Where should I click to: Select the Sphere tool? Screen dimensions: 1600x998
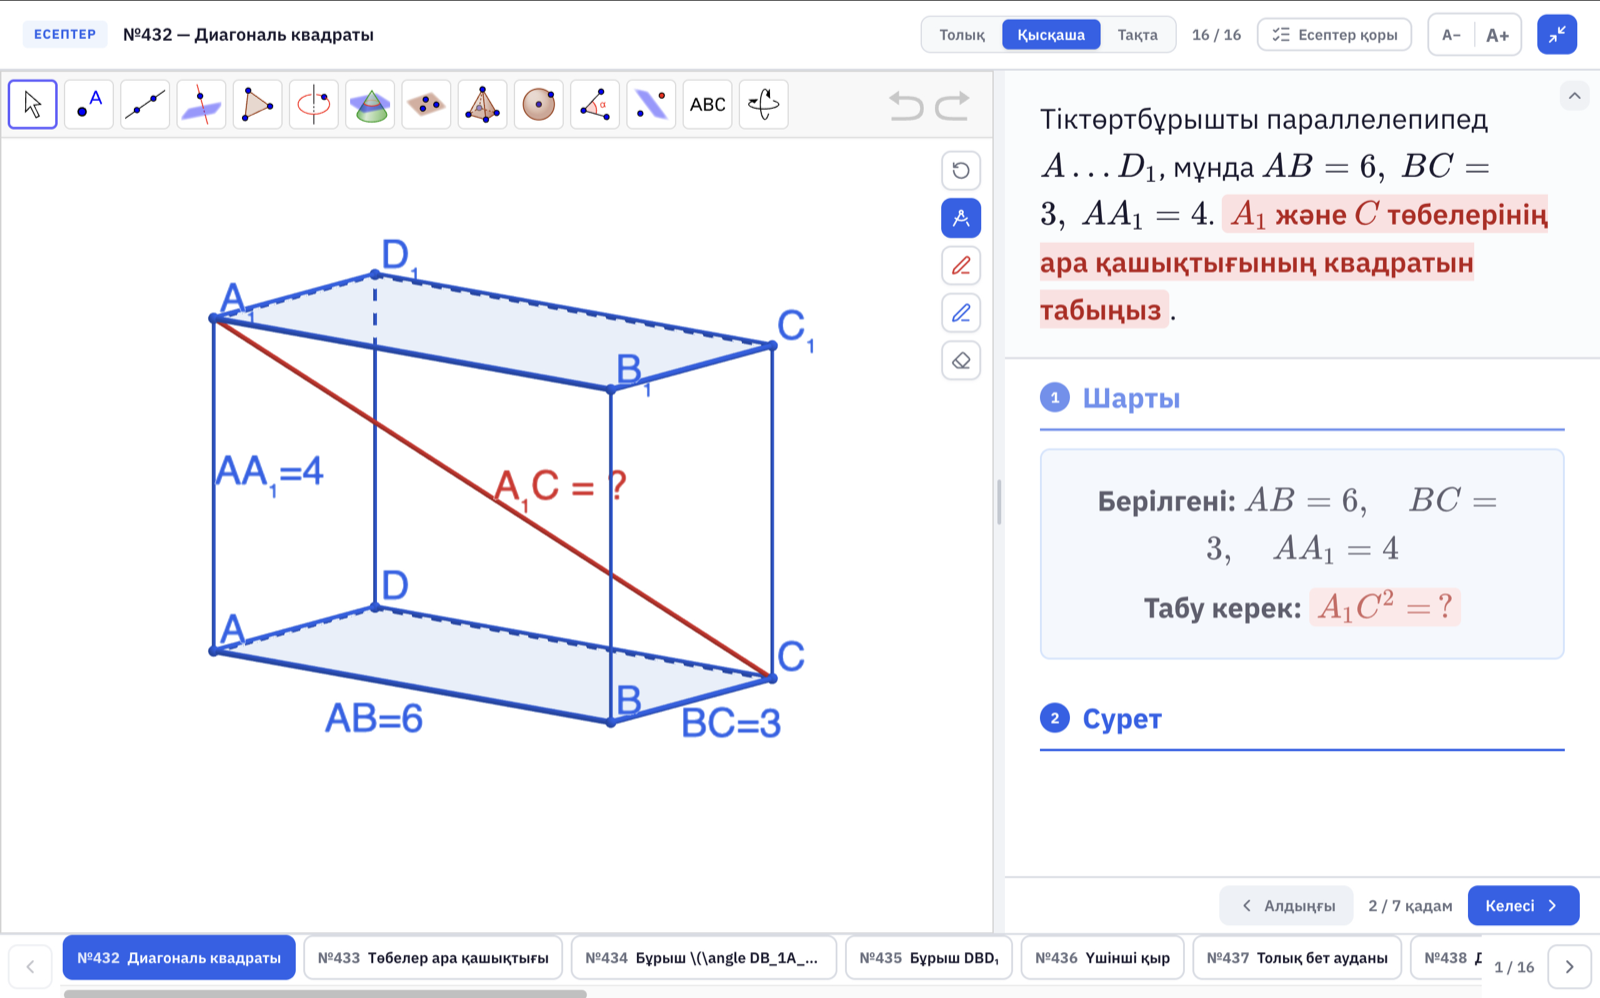[538, 104]
